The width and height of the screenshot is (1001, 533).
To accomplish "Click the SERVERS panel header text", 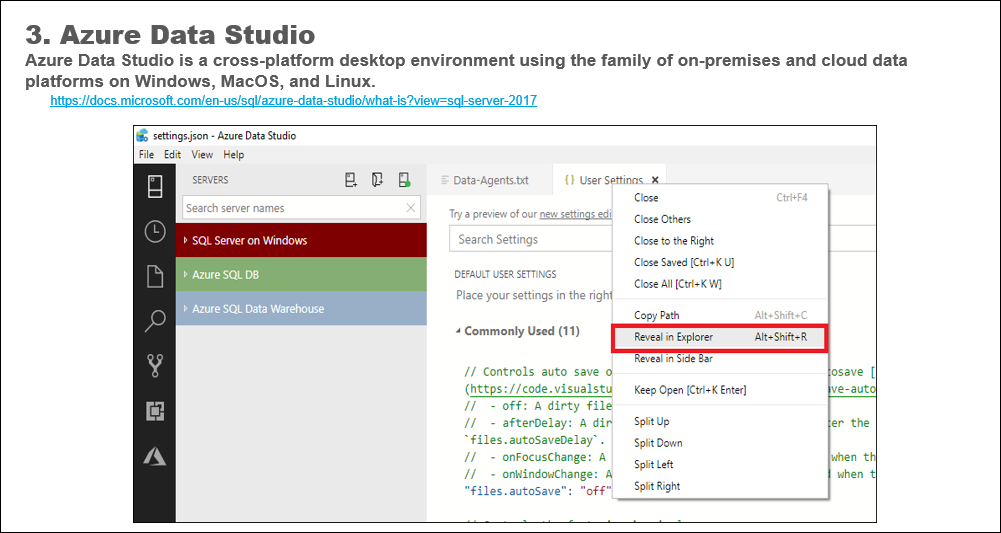I will [210, 180].
